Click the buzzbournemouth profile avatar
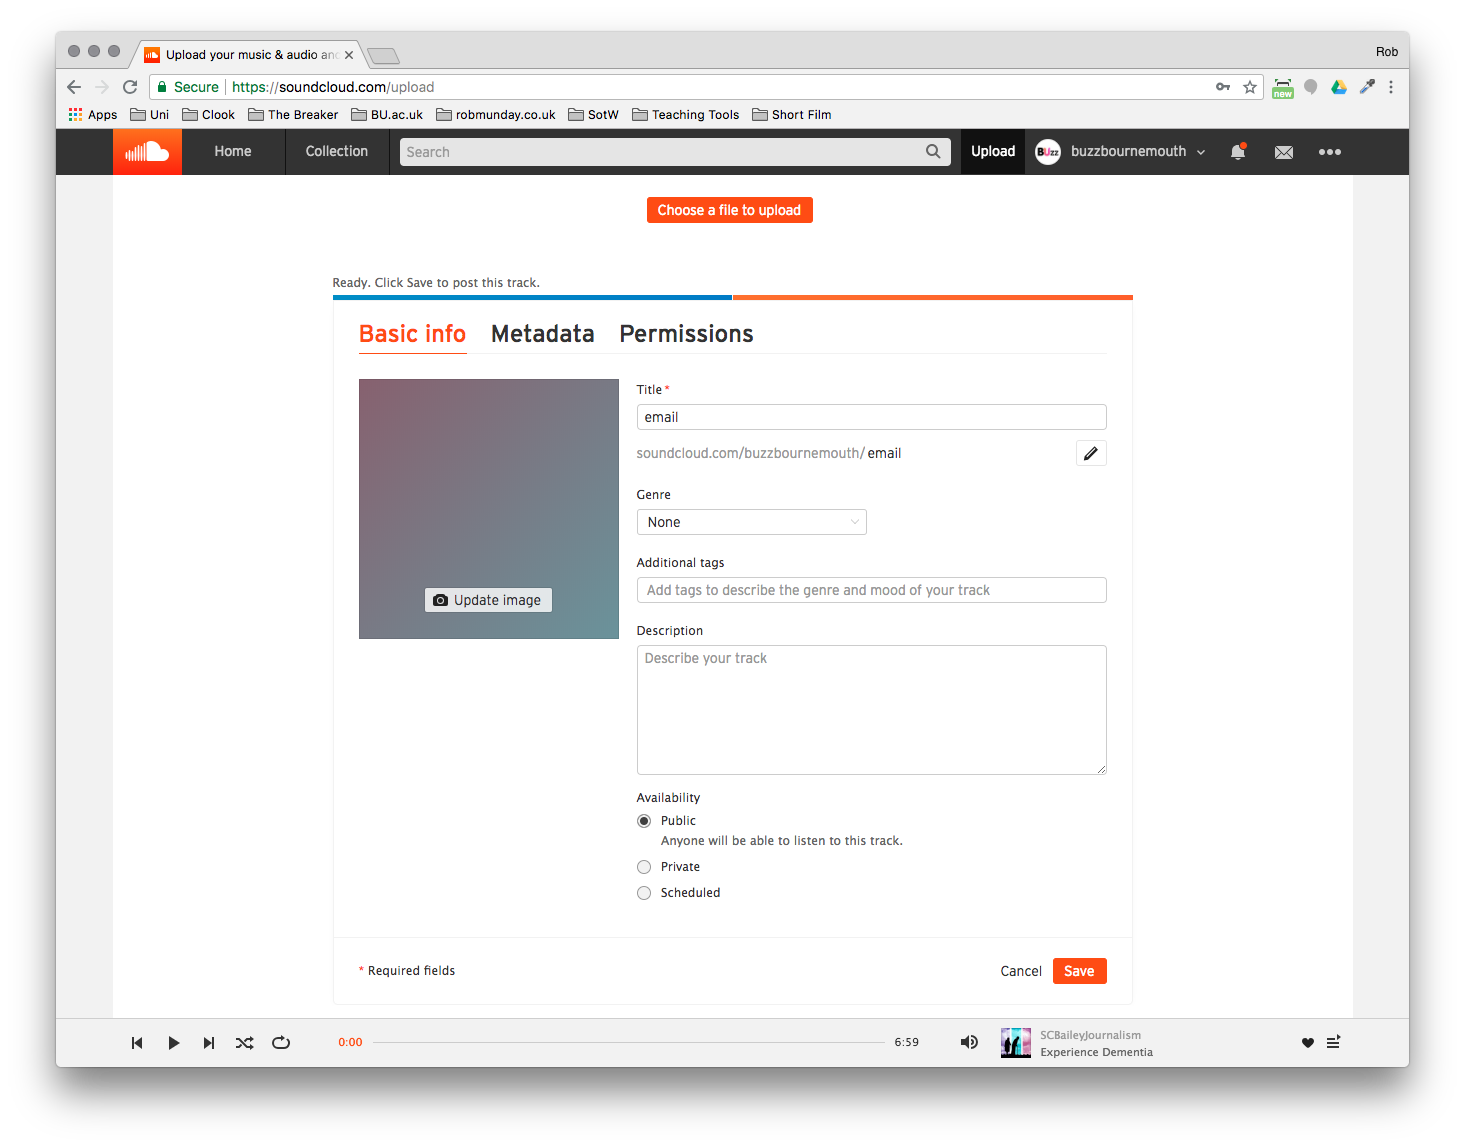 click(x=1048, y=152)
